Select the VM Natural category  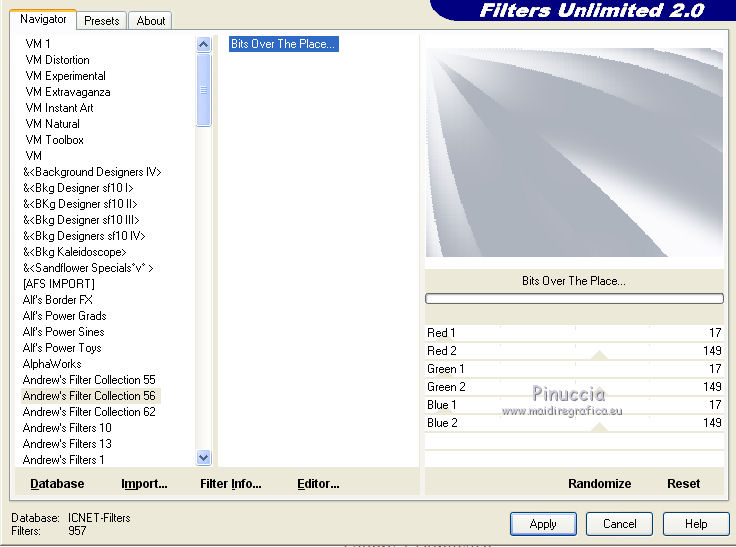click(53, 123)
